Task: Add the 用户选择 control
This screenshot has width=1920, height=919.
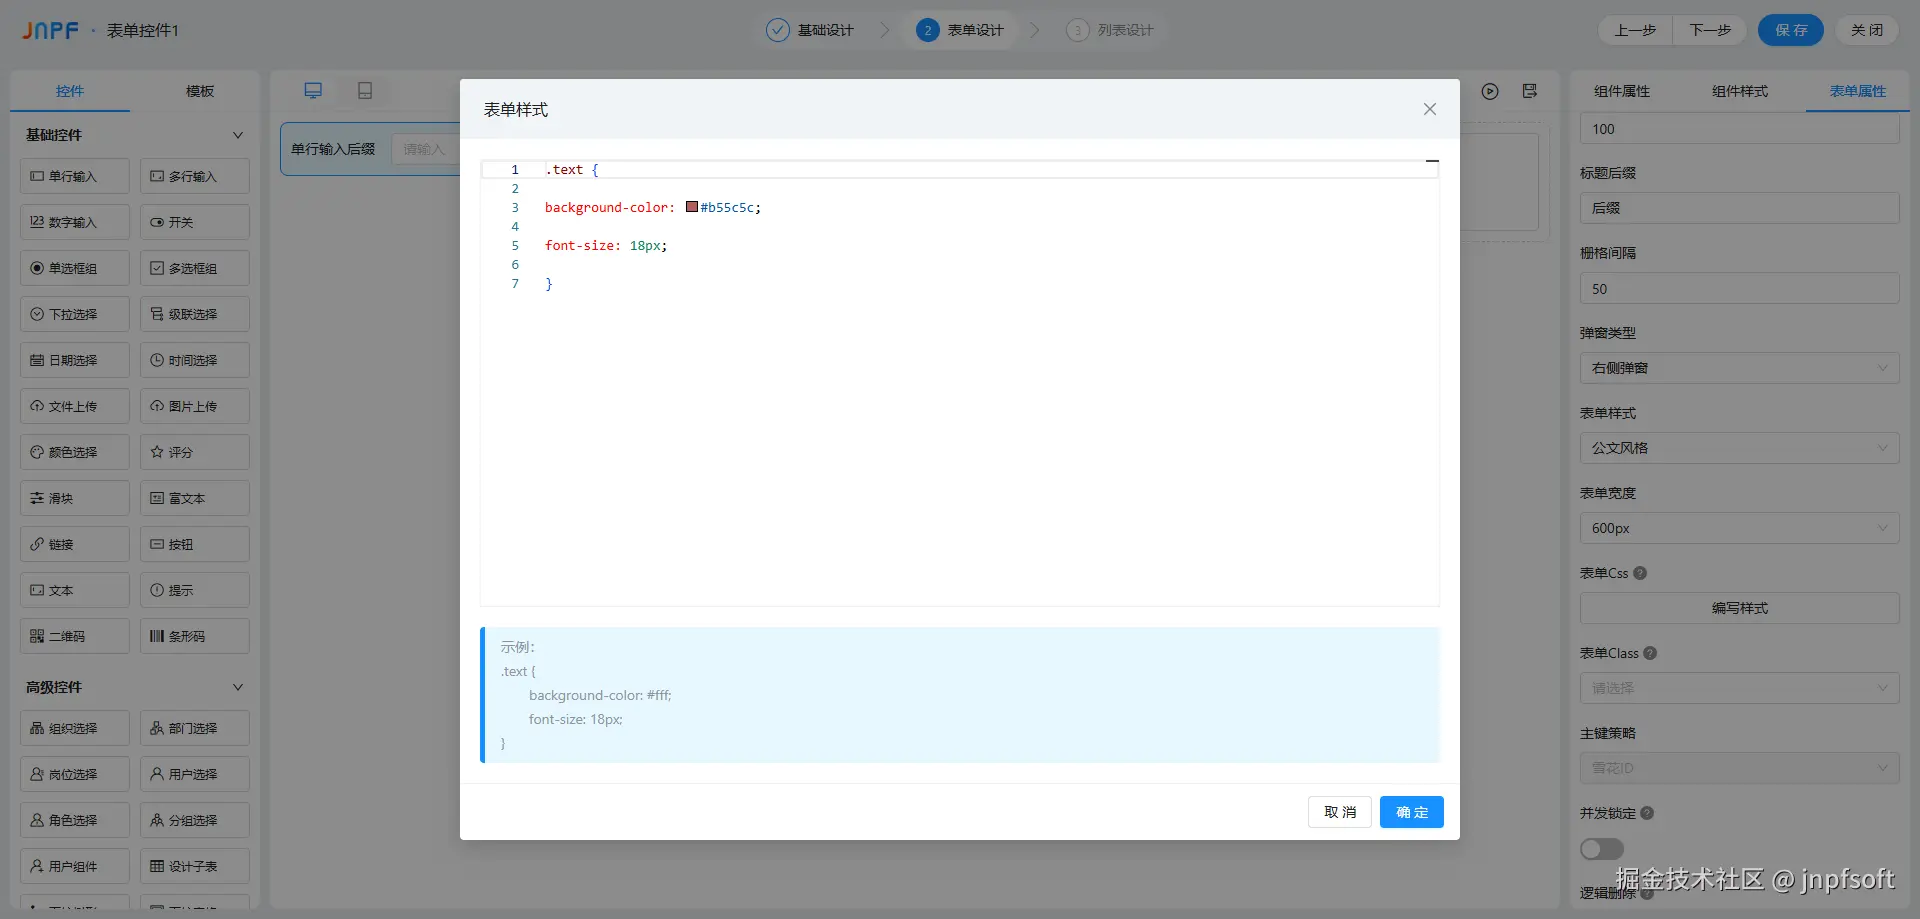Action: click(195, 774)
